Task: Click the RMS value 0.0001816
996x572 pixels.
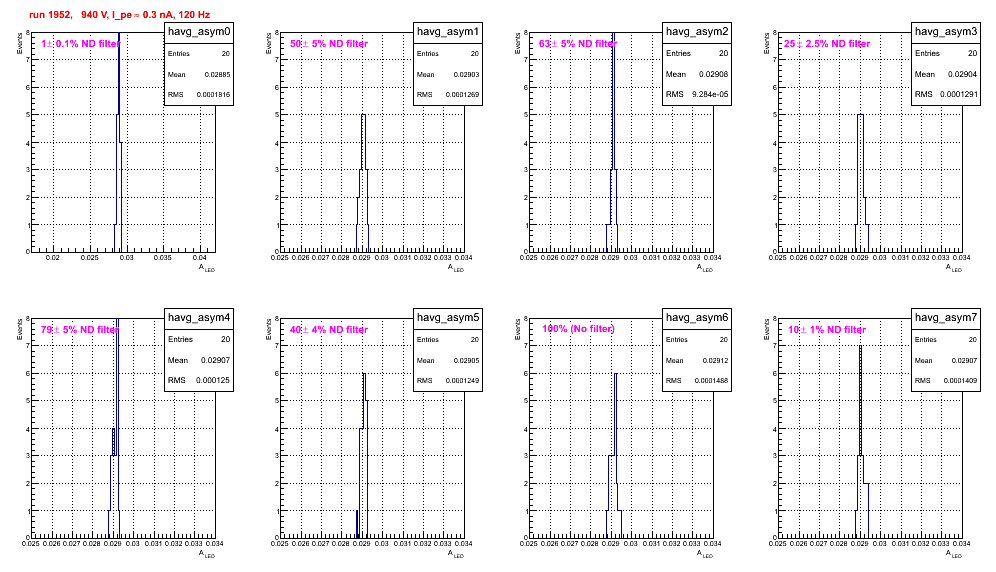Action: click(x=213, y=95)
